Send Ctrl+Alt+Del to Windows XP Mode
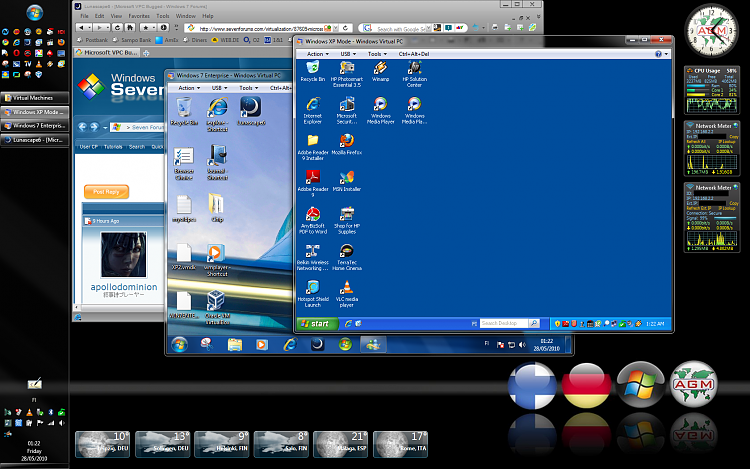The width and height of the screenshot is (750, 469). click(414, 54)
